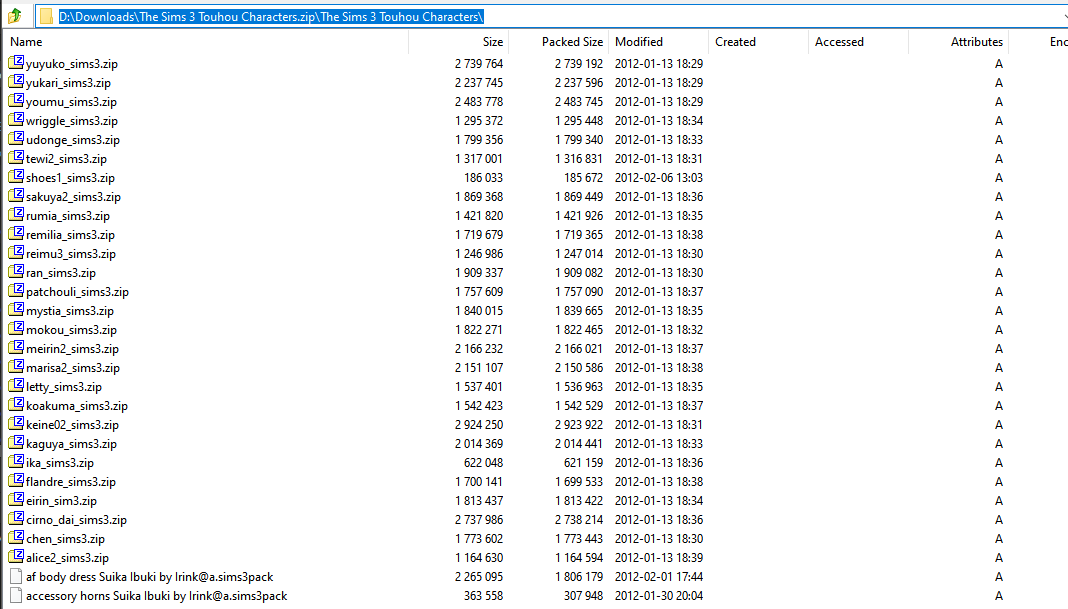Click the accessory horns Suika sims3pack file icon
The height and width of the screenshot is (609, 1068).
pyautogui.click(x=16, y=596)
